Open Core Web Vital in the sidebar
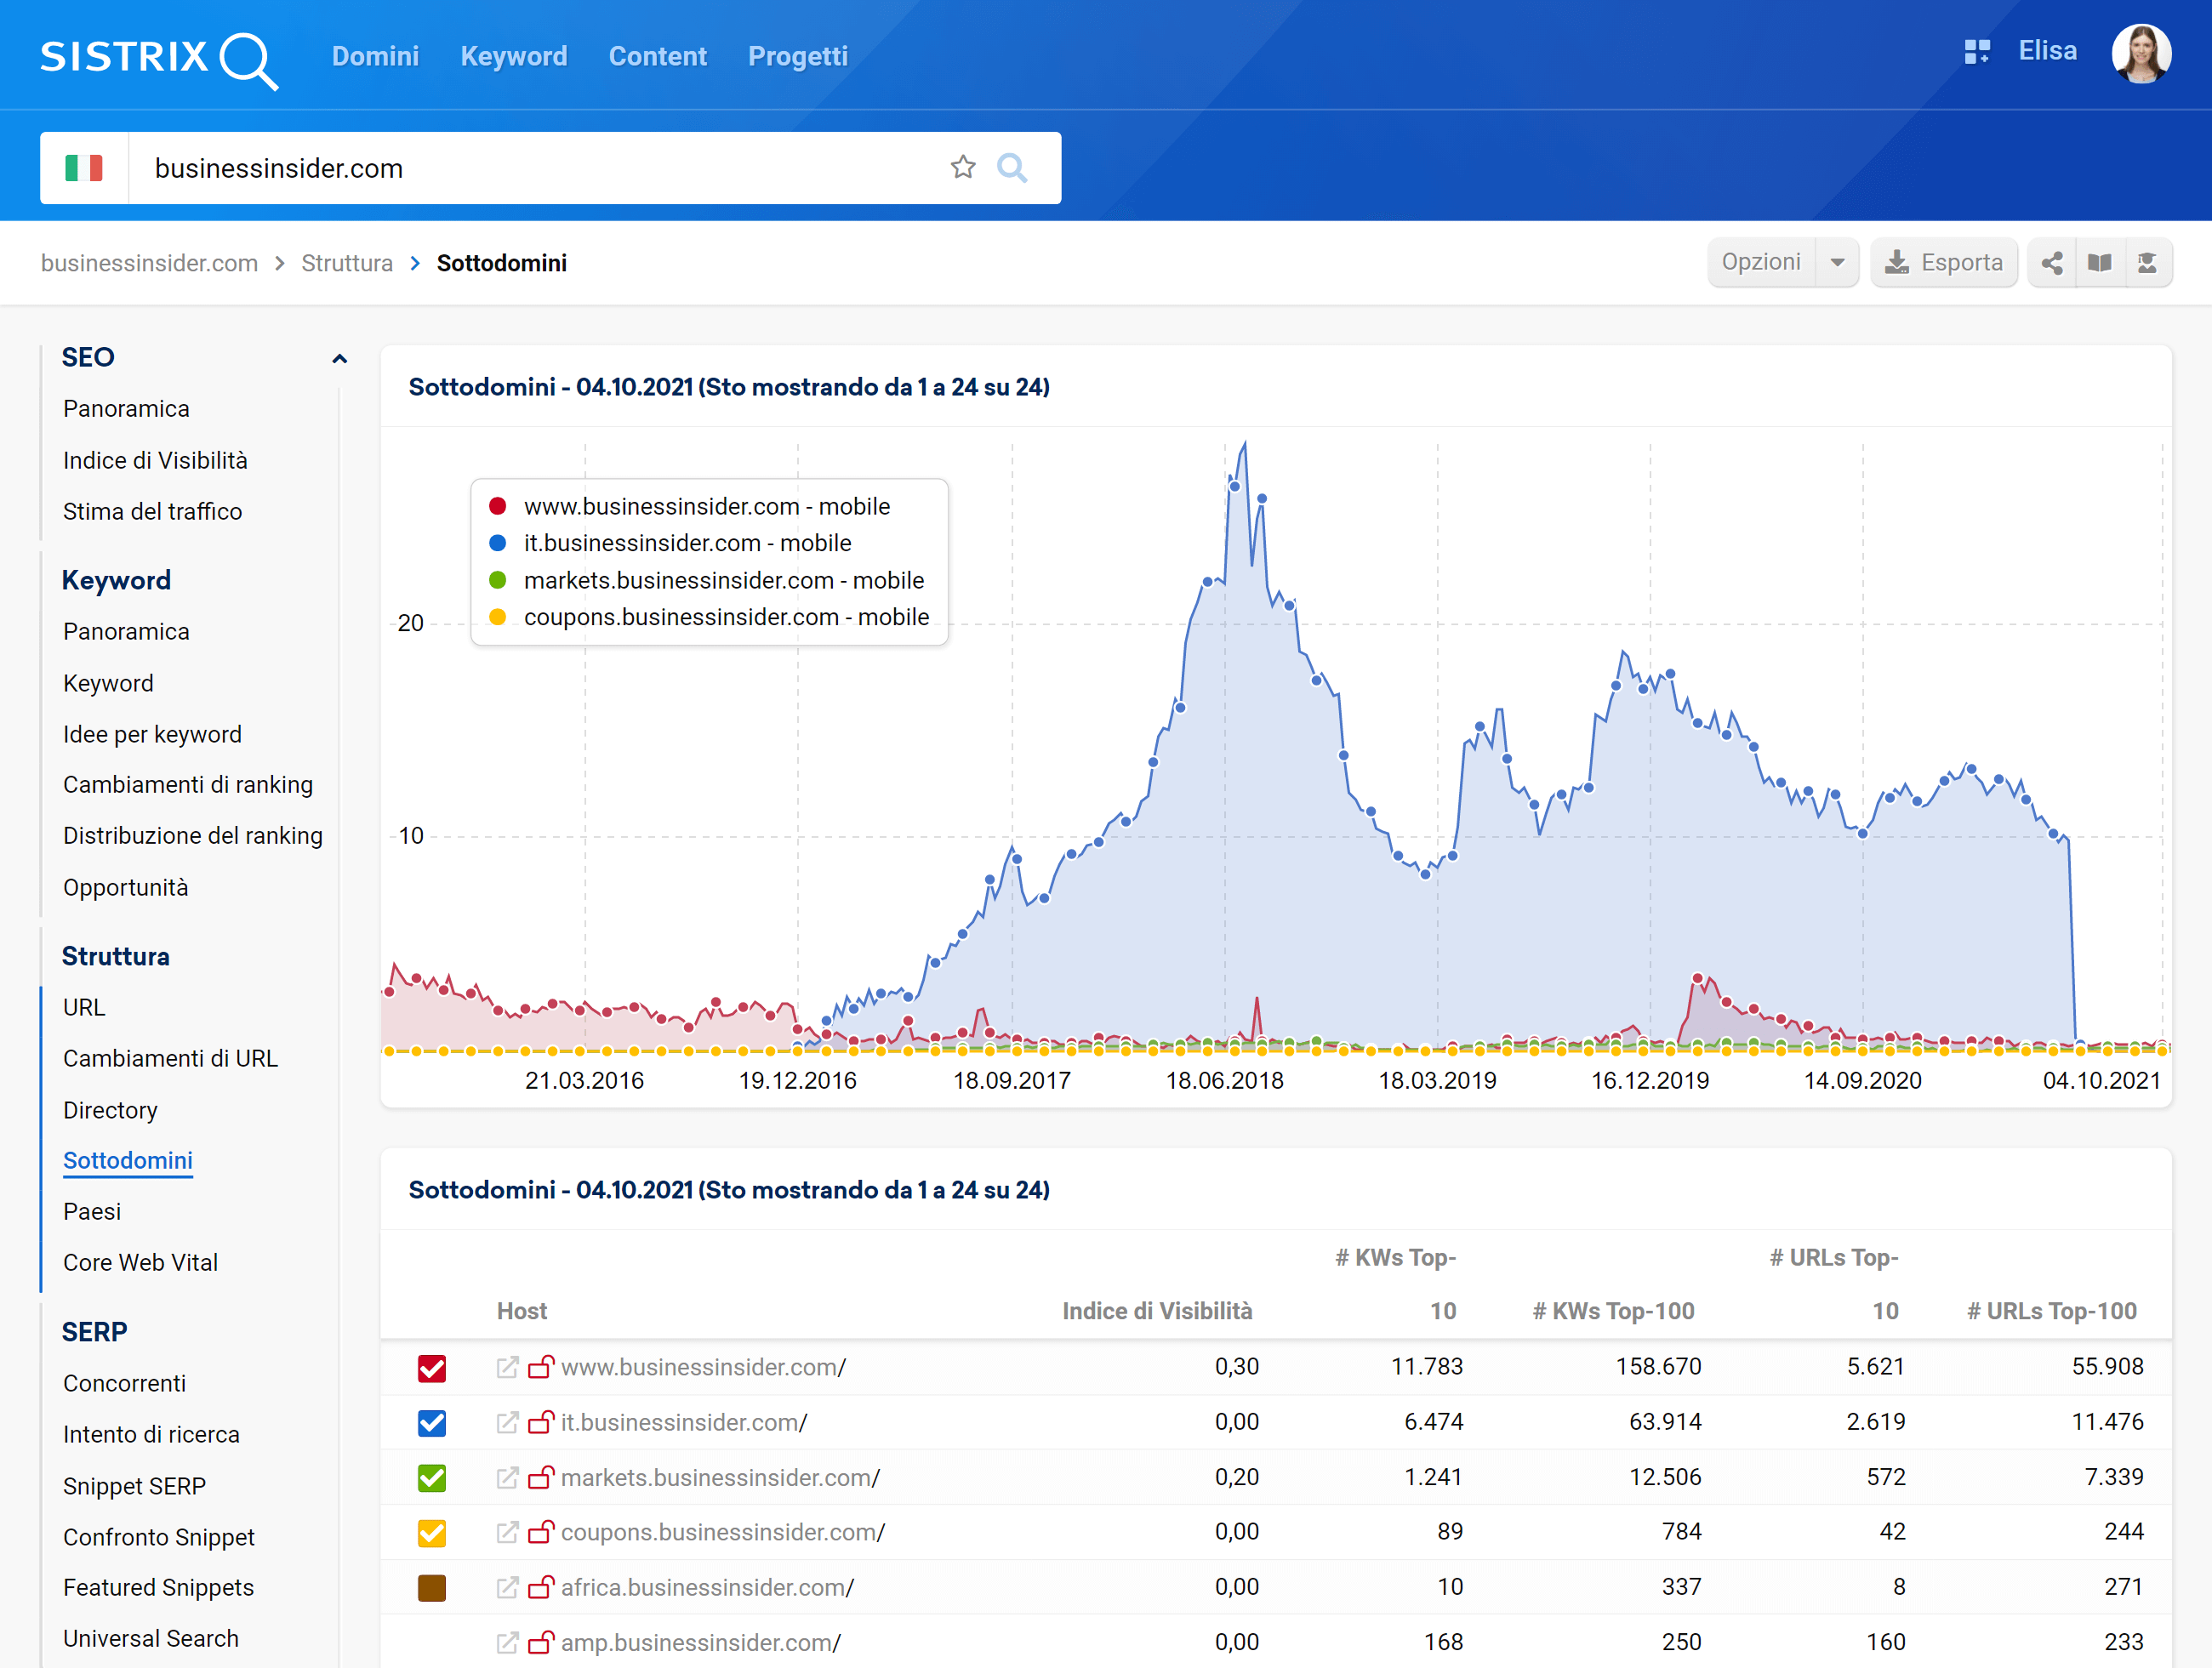 coord(140,1262)
